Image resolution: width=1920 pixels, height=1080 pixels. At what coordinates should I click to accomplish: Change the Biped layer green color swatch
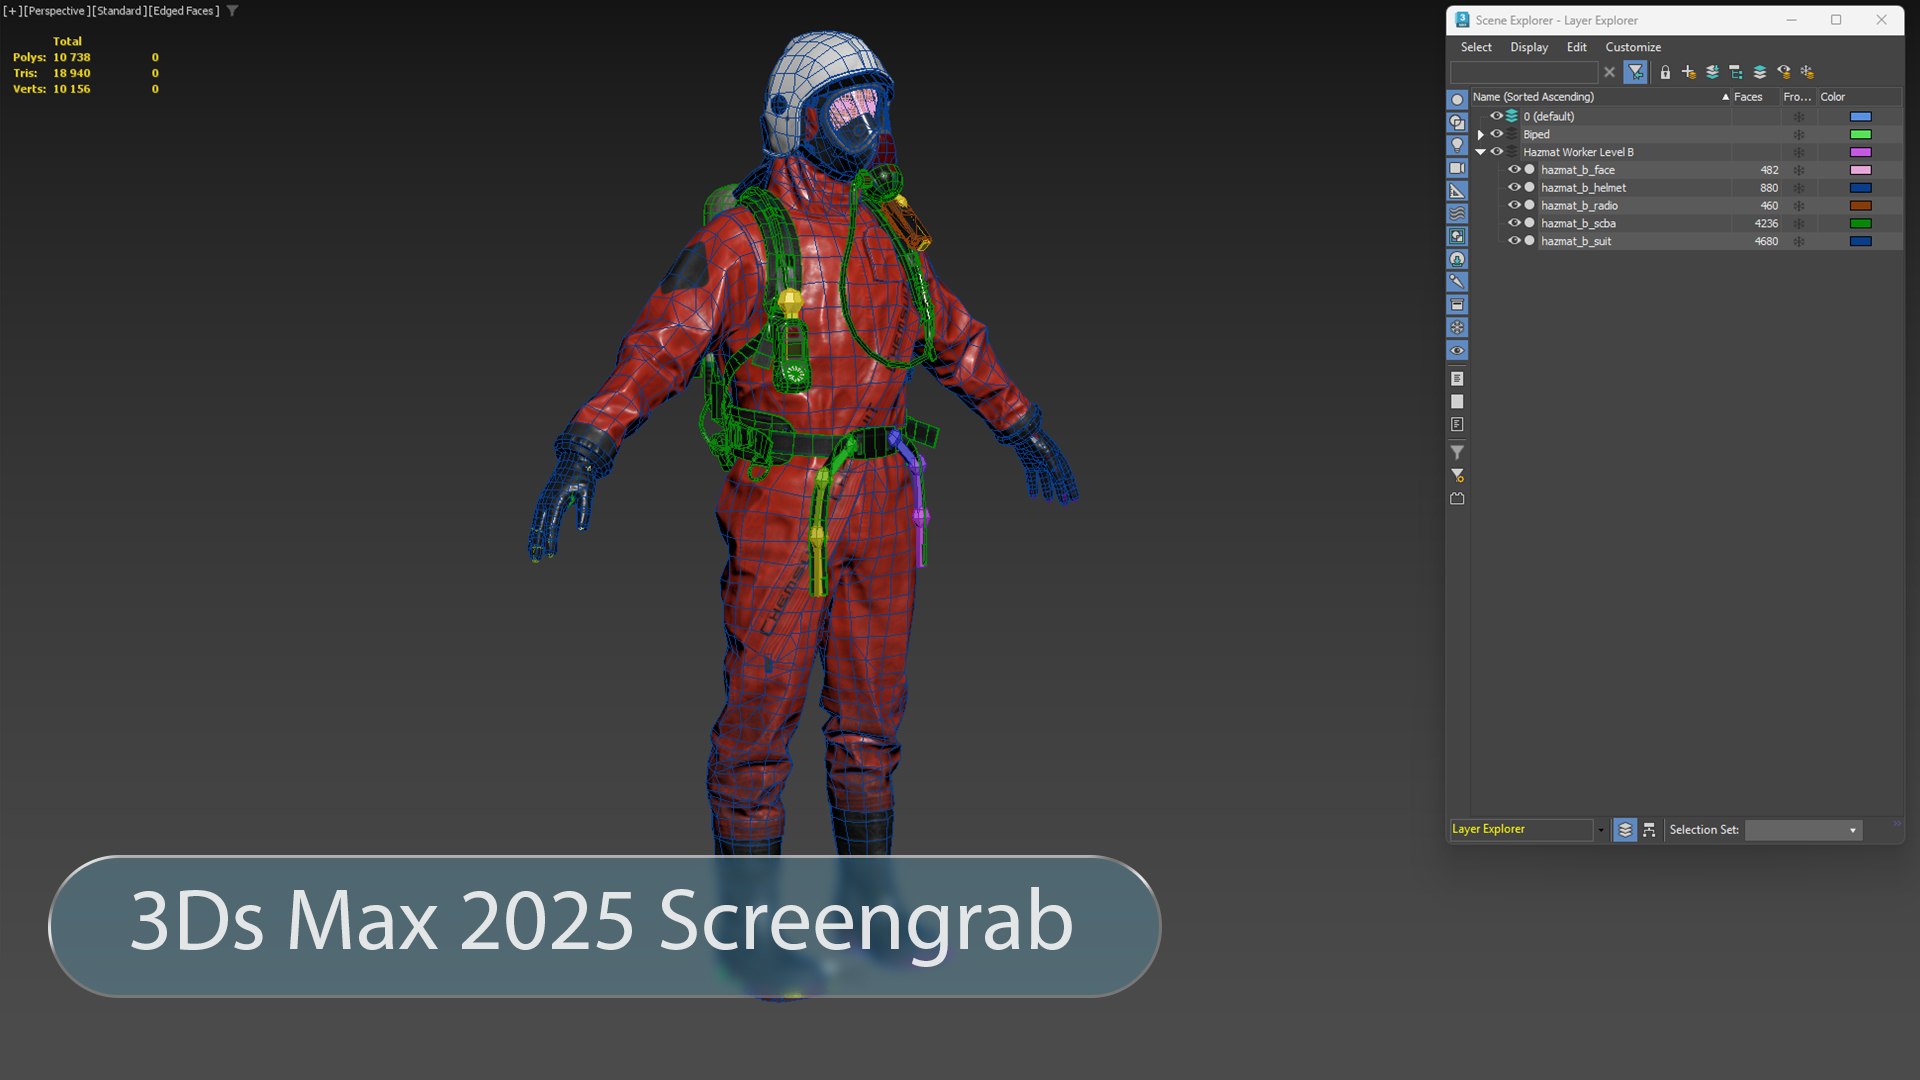[1860, 134]
